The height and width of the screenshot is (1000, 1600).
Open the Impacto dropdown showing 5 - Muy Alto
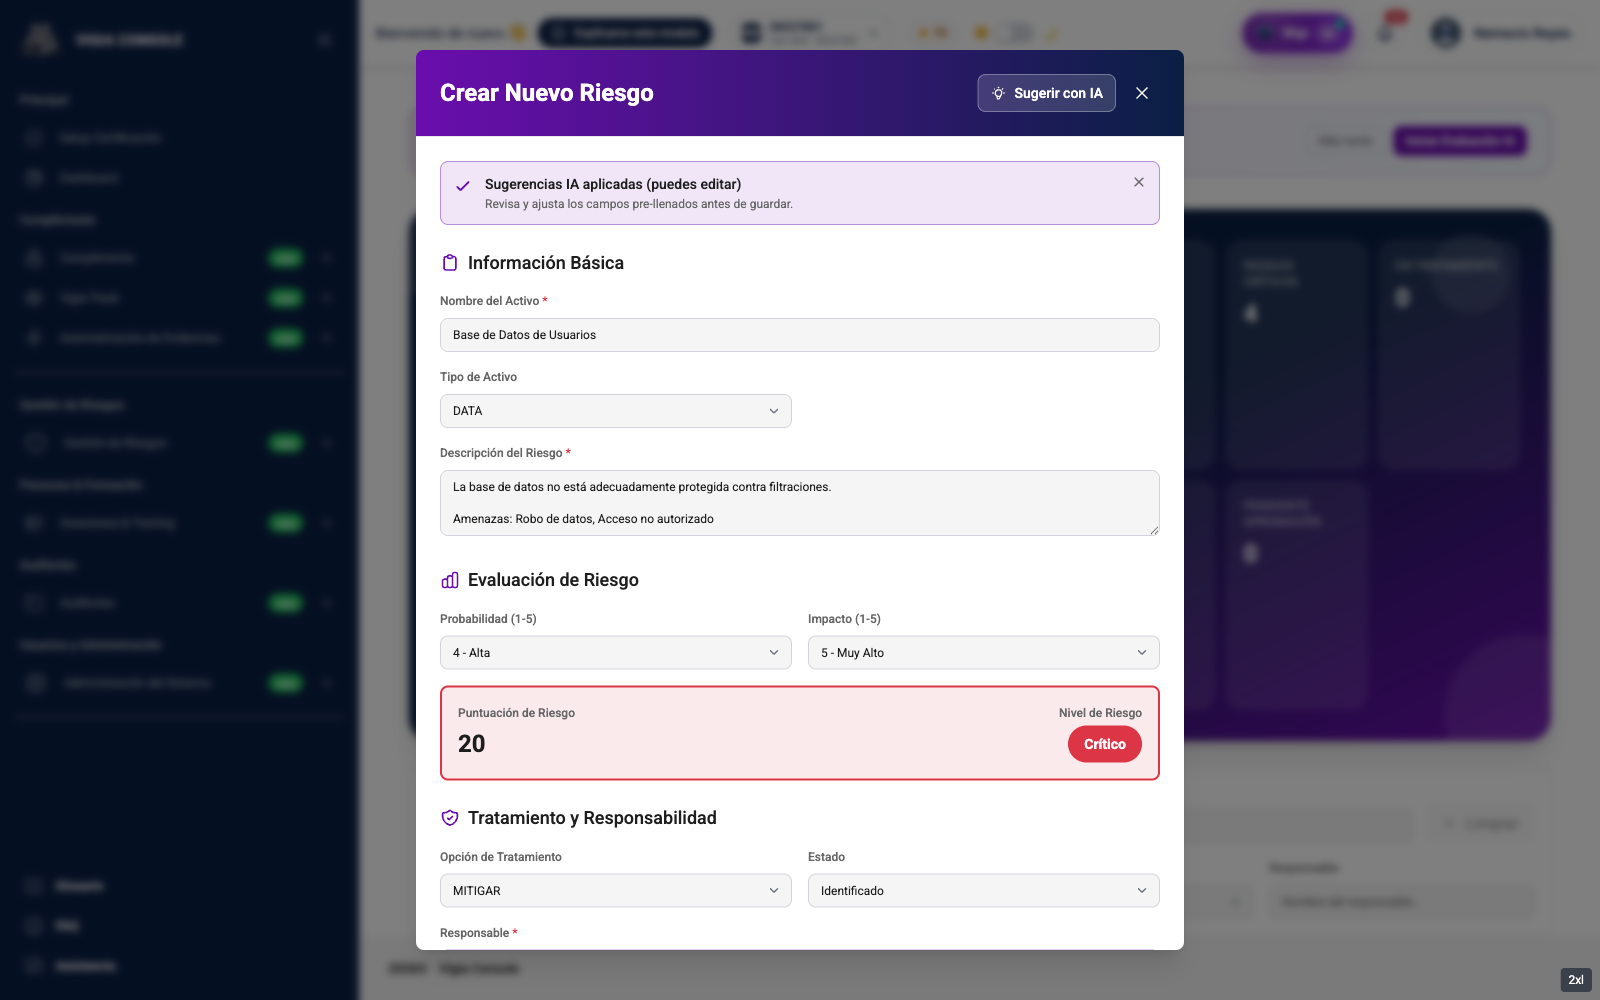pos(984,653)
